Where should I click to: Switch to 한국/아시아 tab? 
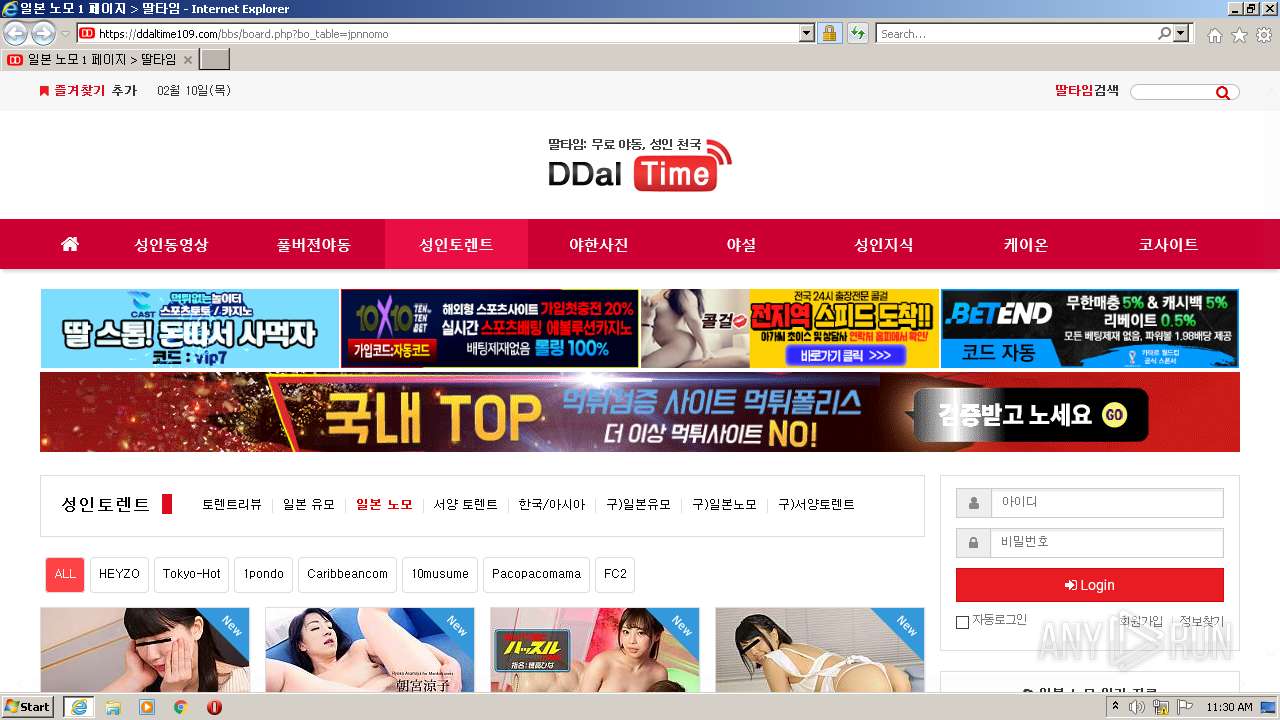(552, 504)
